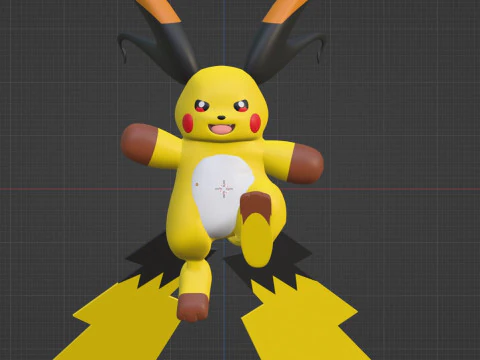Click the character's pink open mouth
This screenshot has height=360, width=480.
[x=221, y=128]
